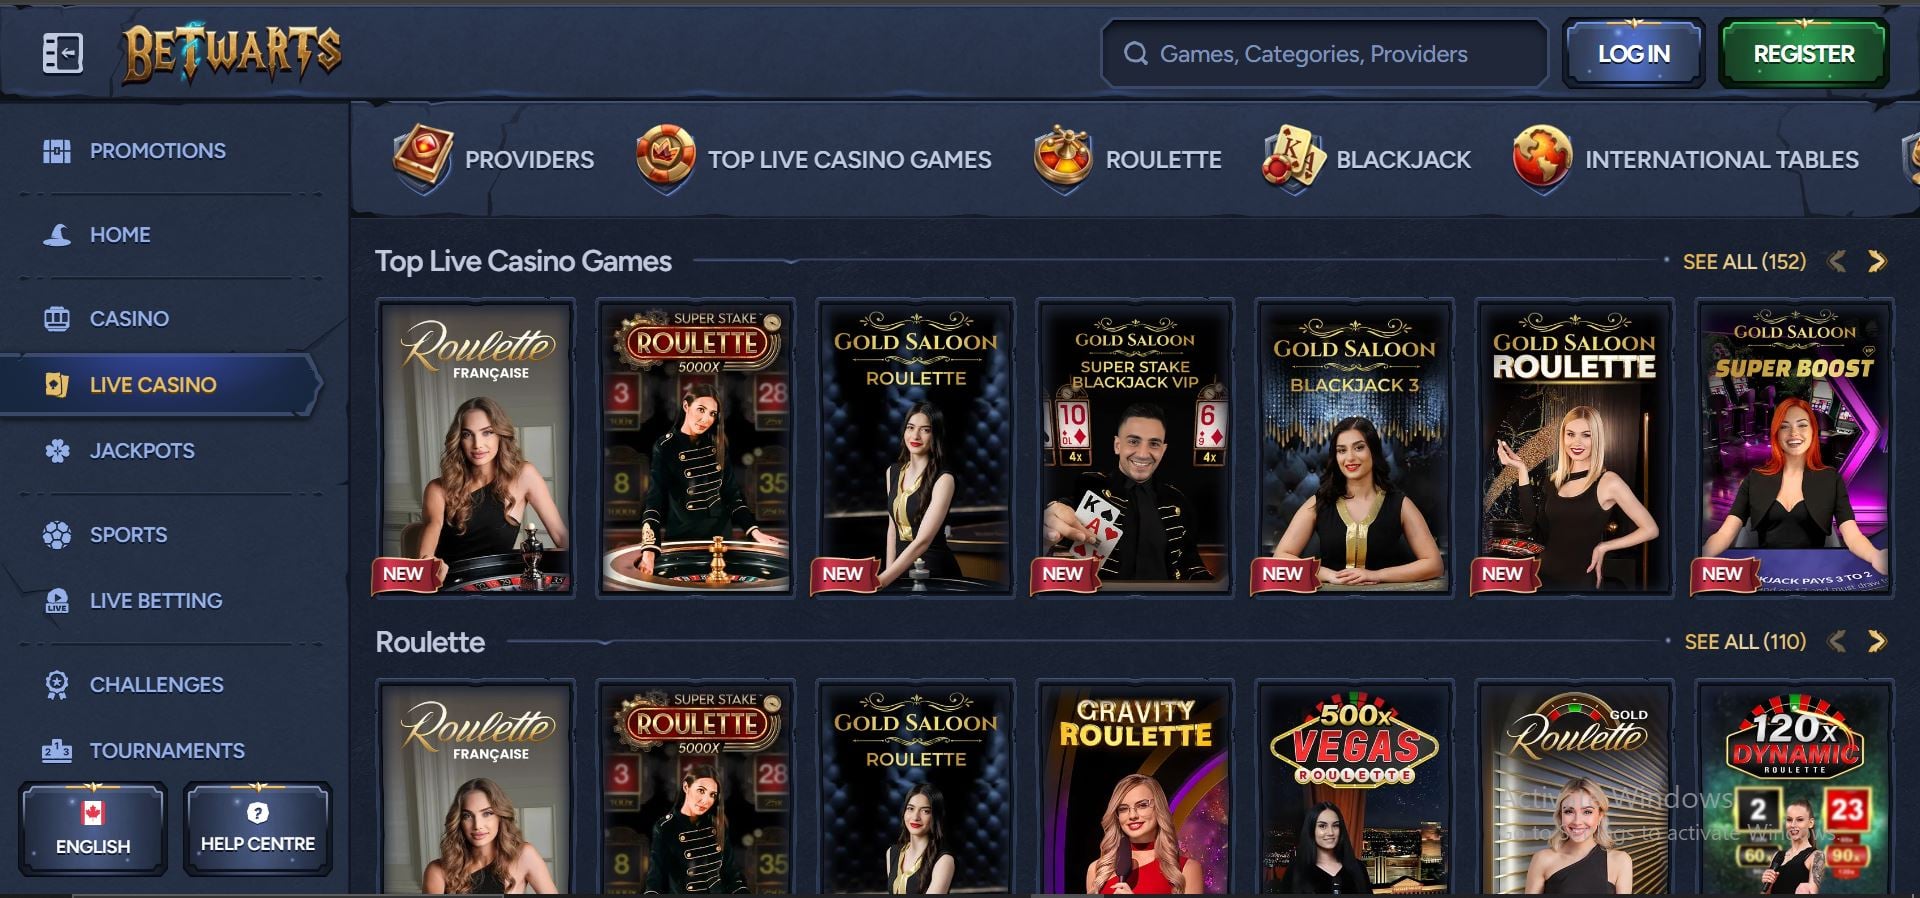Select the Top Live Casino Games chip icon

(x=666, y=159)
